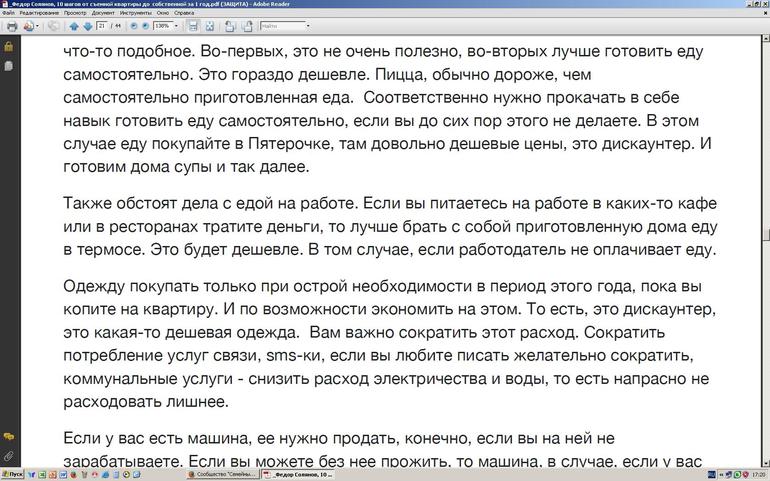Screen dimensions: 770x481
Task: Open the Файл menu
Action: coord(8,15)
